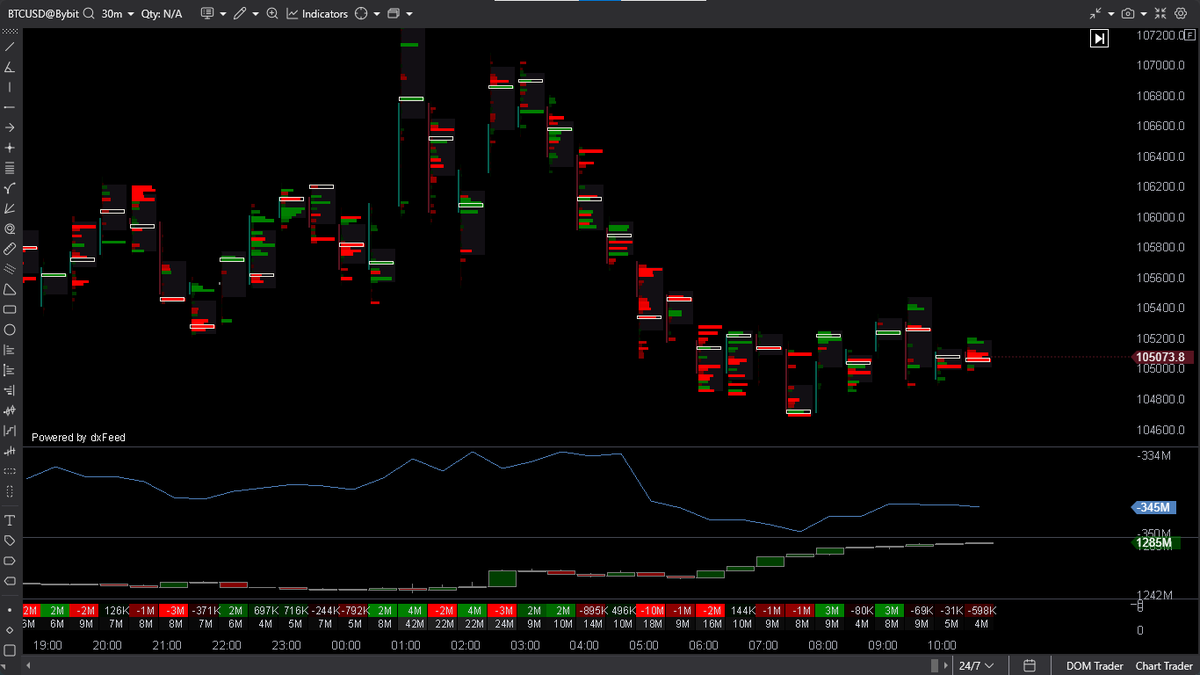1200x675 pixels.
Task: Click the 105073.8 price label
Action: (x=1162, y=357)
